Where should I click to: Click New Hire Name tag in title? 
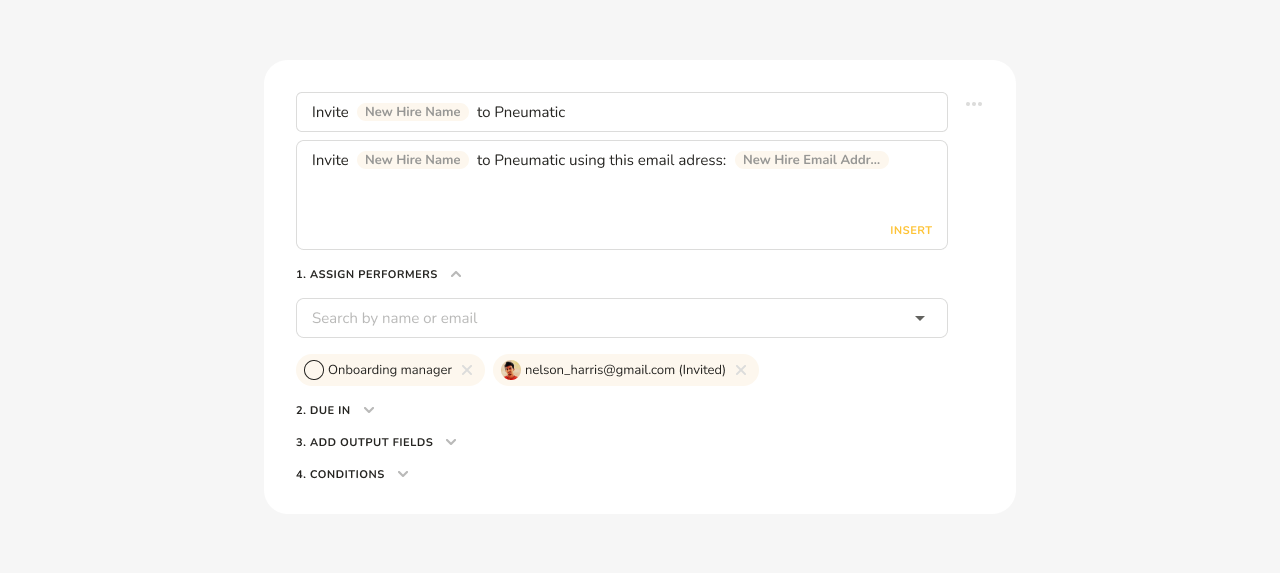pos(413,112)
